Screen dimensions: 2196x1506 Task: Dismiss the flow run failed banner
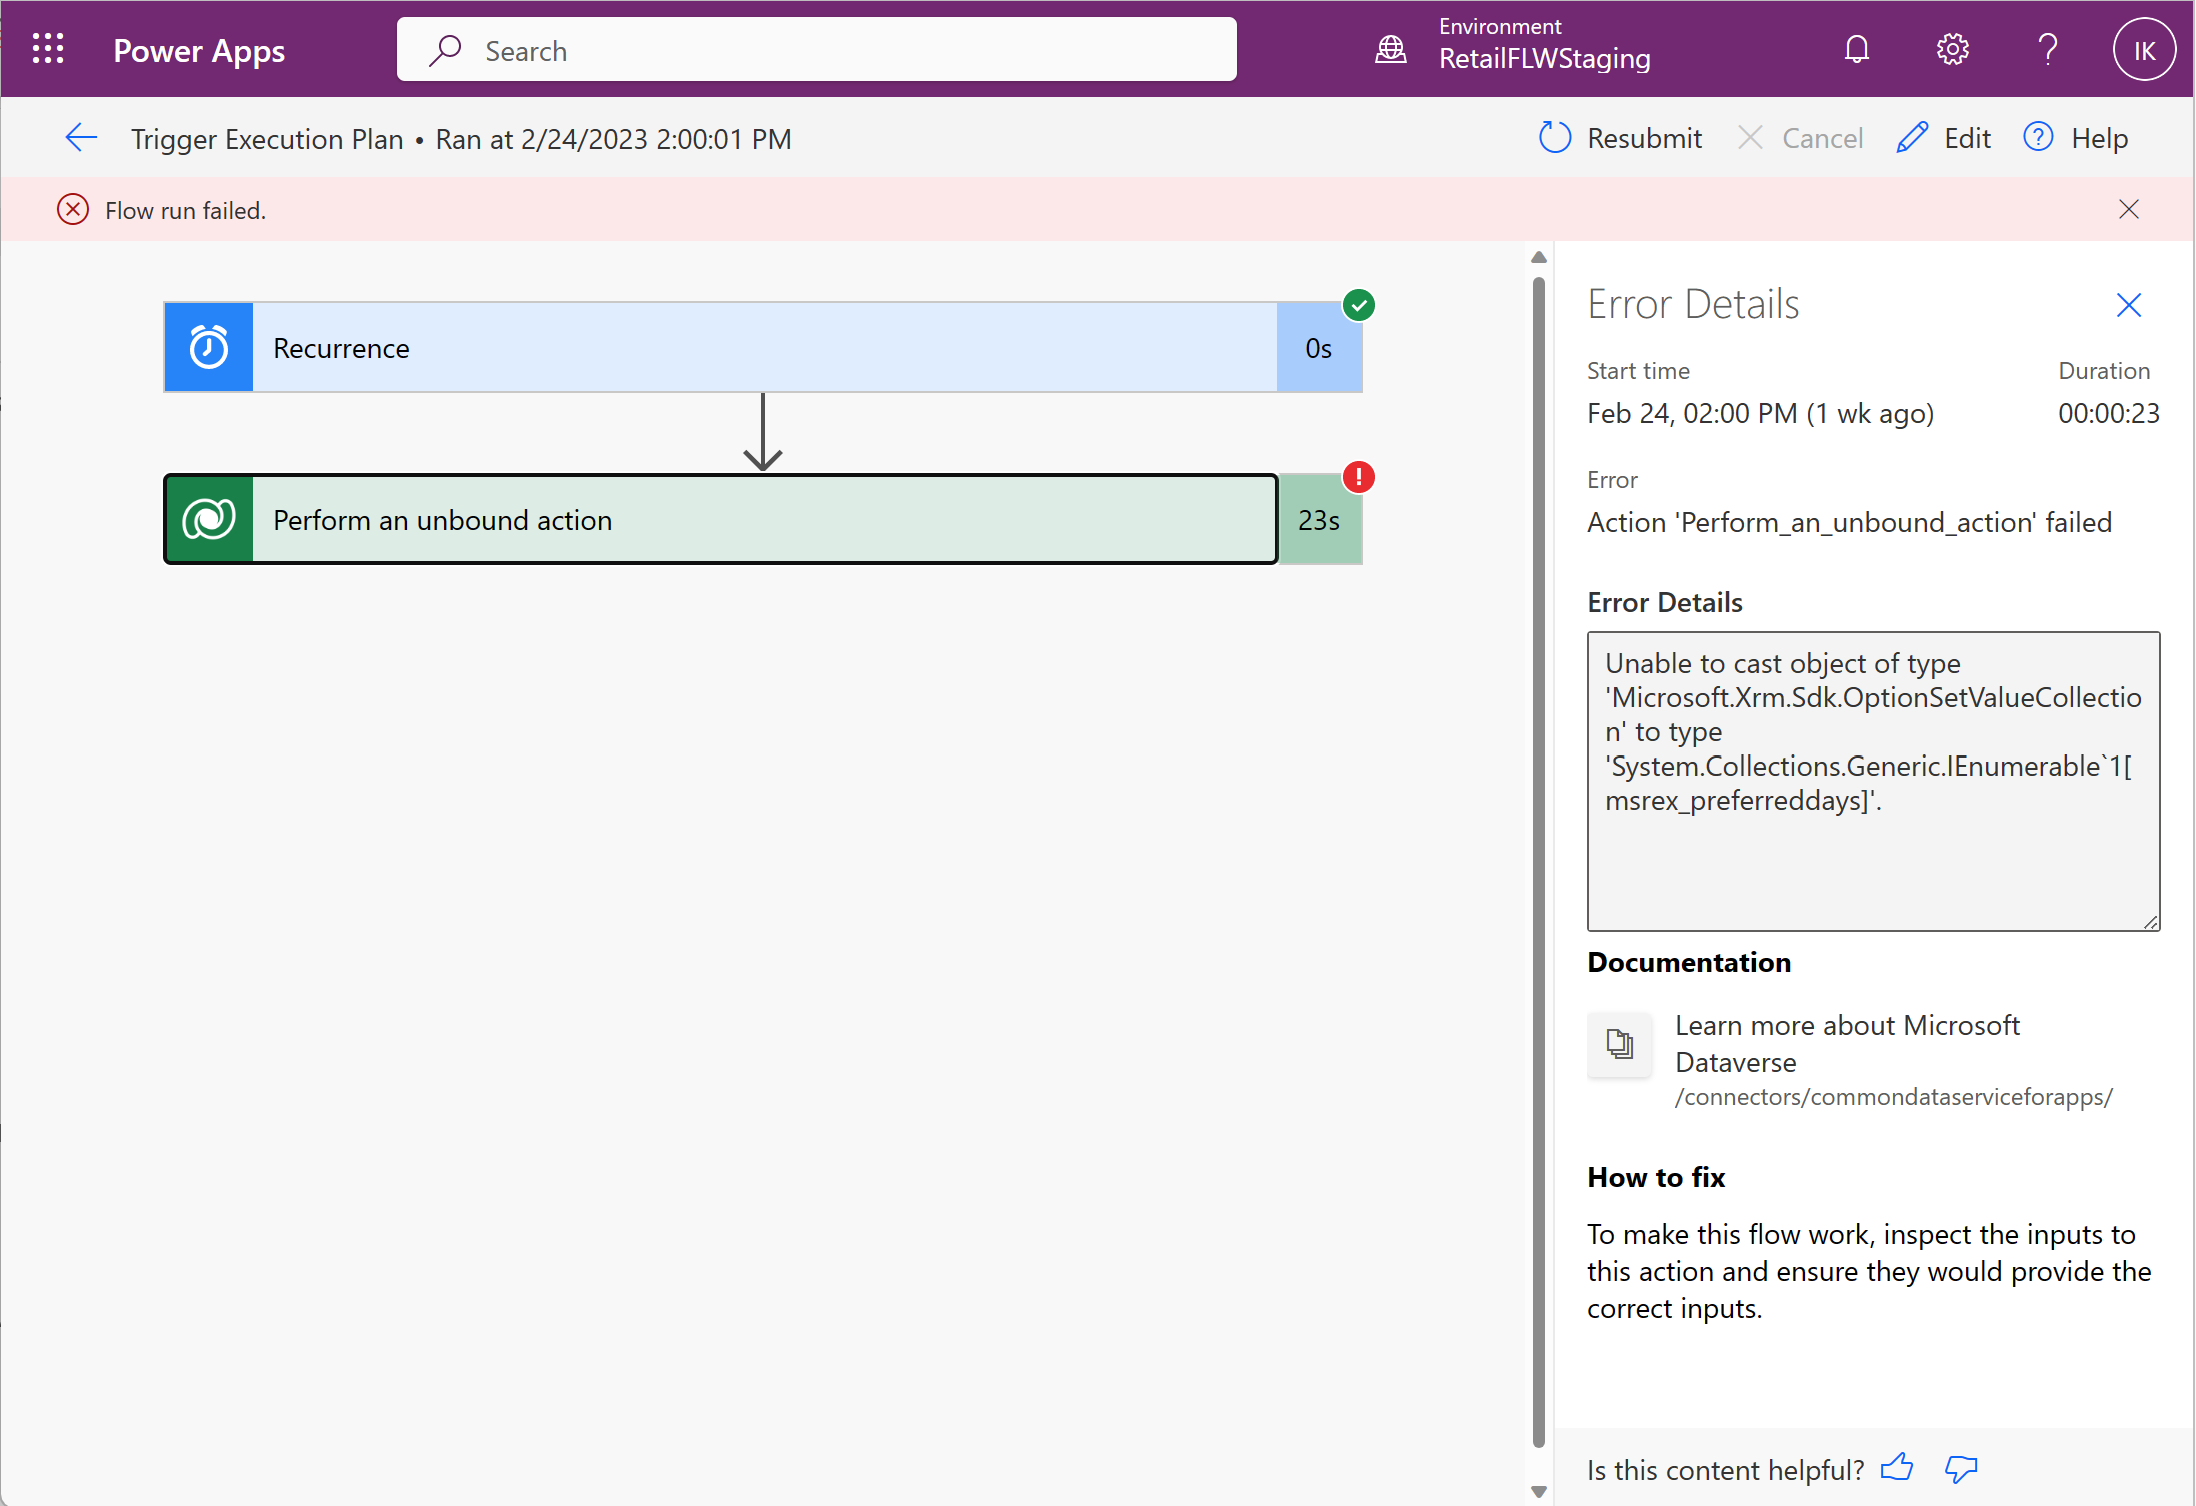(x=2131, y=208)
